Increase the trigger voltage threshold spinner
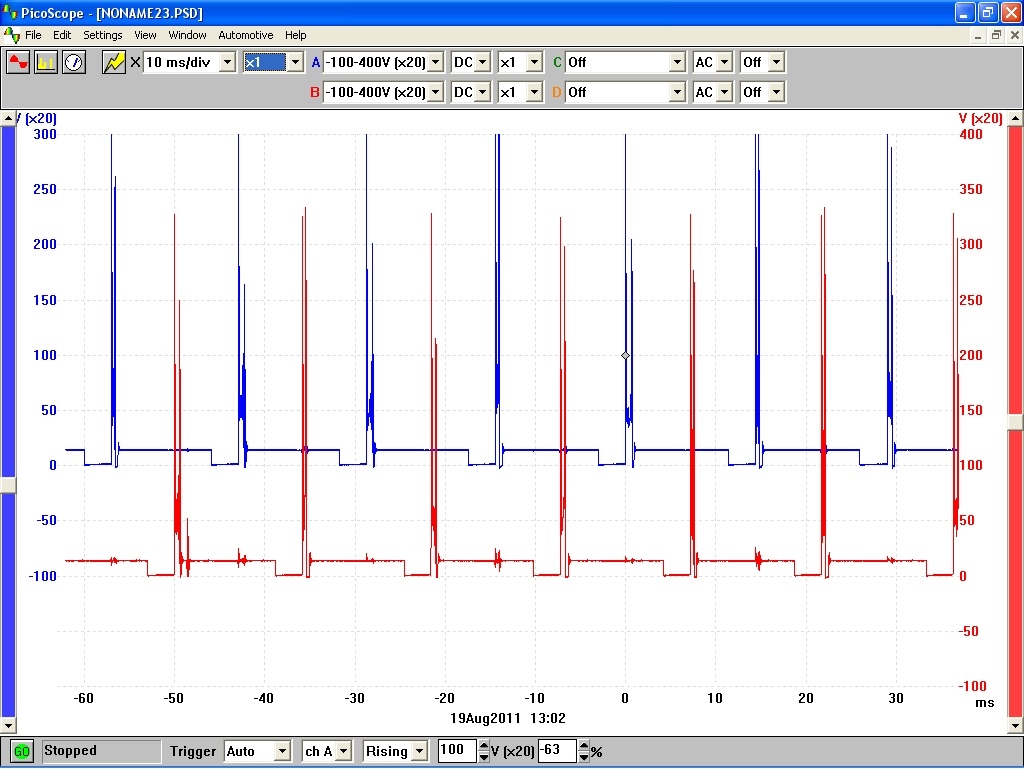 (484, 746)
